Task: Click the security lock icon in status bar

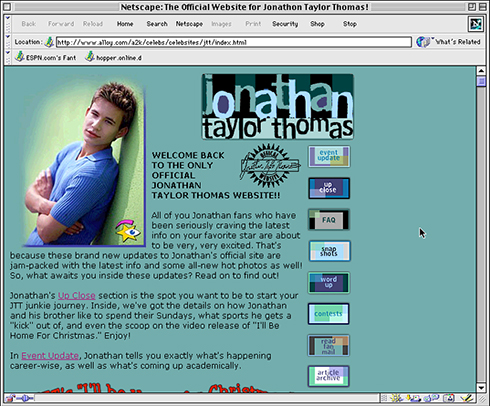Action: pos(10,398)
